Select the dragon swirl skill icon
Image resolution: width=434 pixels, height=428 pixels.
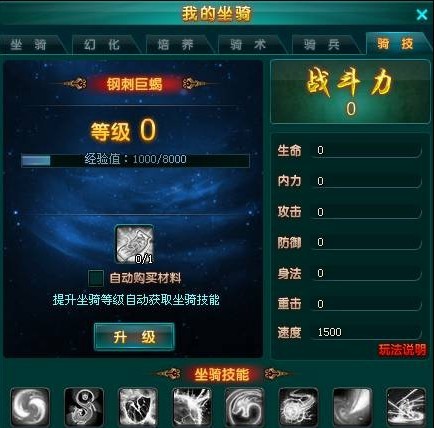coord(245,407)
